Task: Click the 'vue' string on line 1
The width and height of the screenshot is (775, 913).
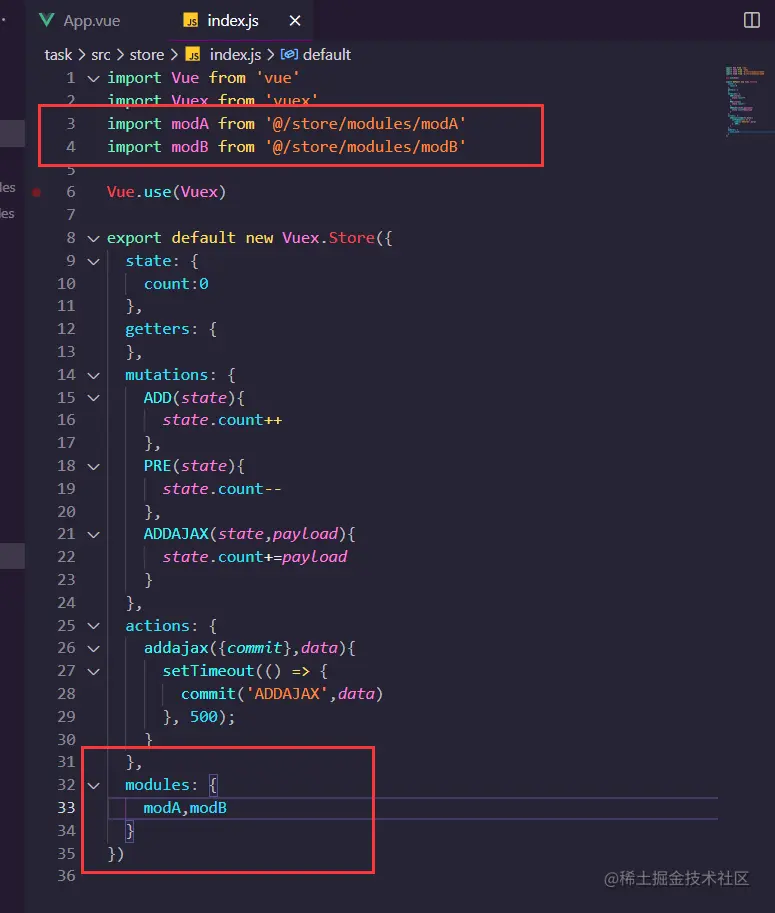Action: tap(278, 78)
